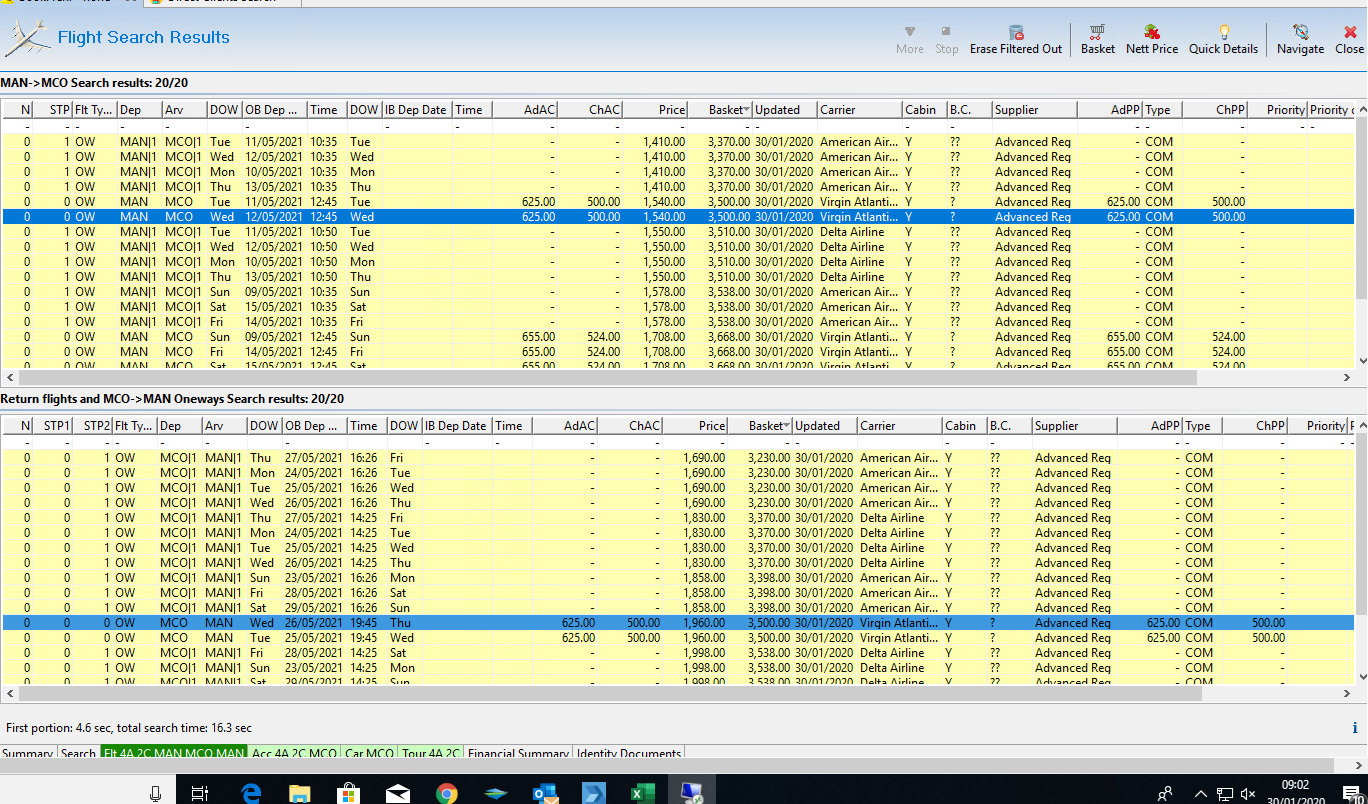Open Google Chrome from the taskbar

click(x=447, y=793)
